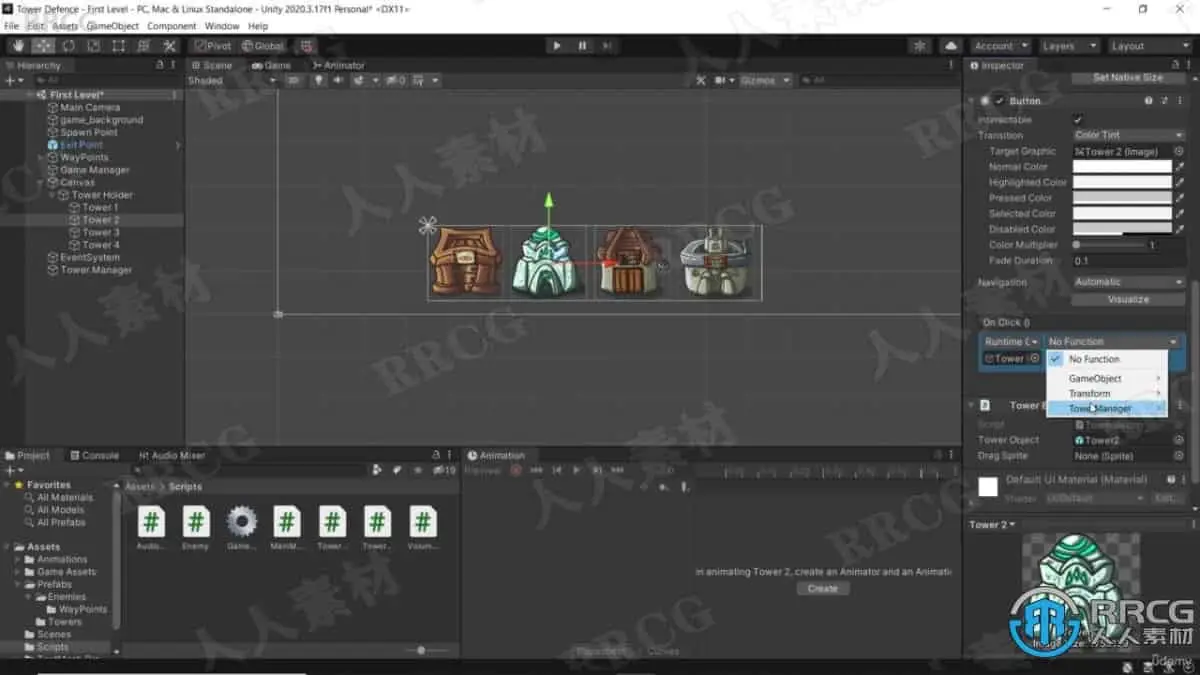Toggle Global handle rotation button
The width and height of the screenshot is (1200, 675).
pyautogui.click(x=263, y=45)
